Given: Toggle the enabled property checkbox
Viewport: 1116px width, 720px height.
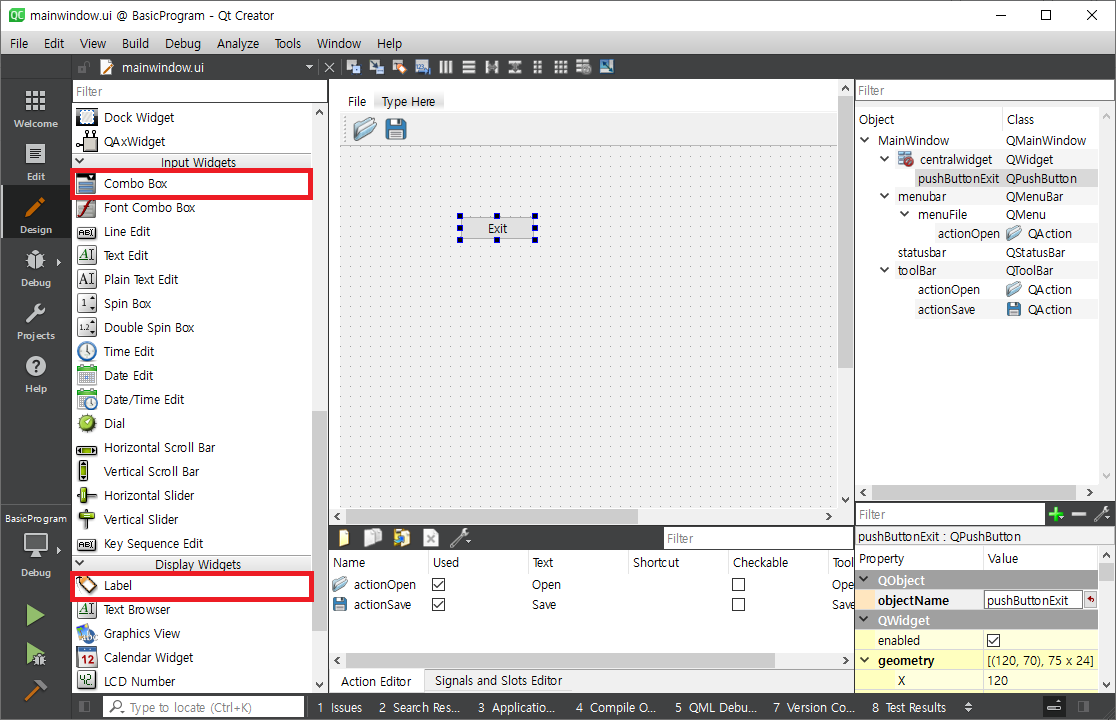Looking at the screenshot, I should click(994, 640).
